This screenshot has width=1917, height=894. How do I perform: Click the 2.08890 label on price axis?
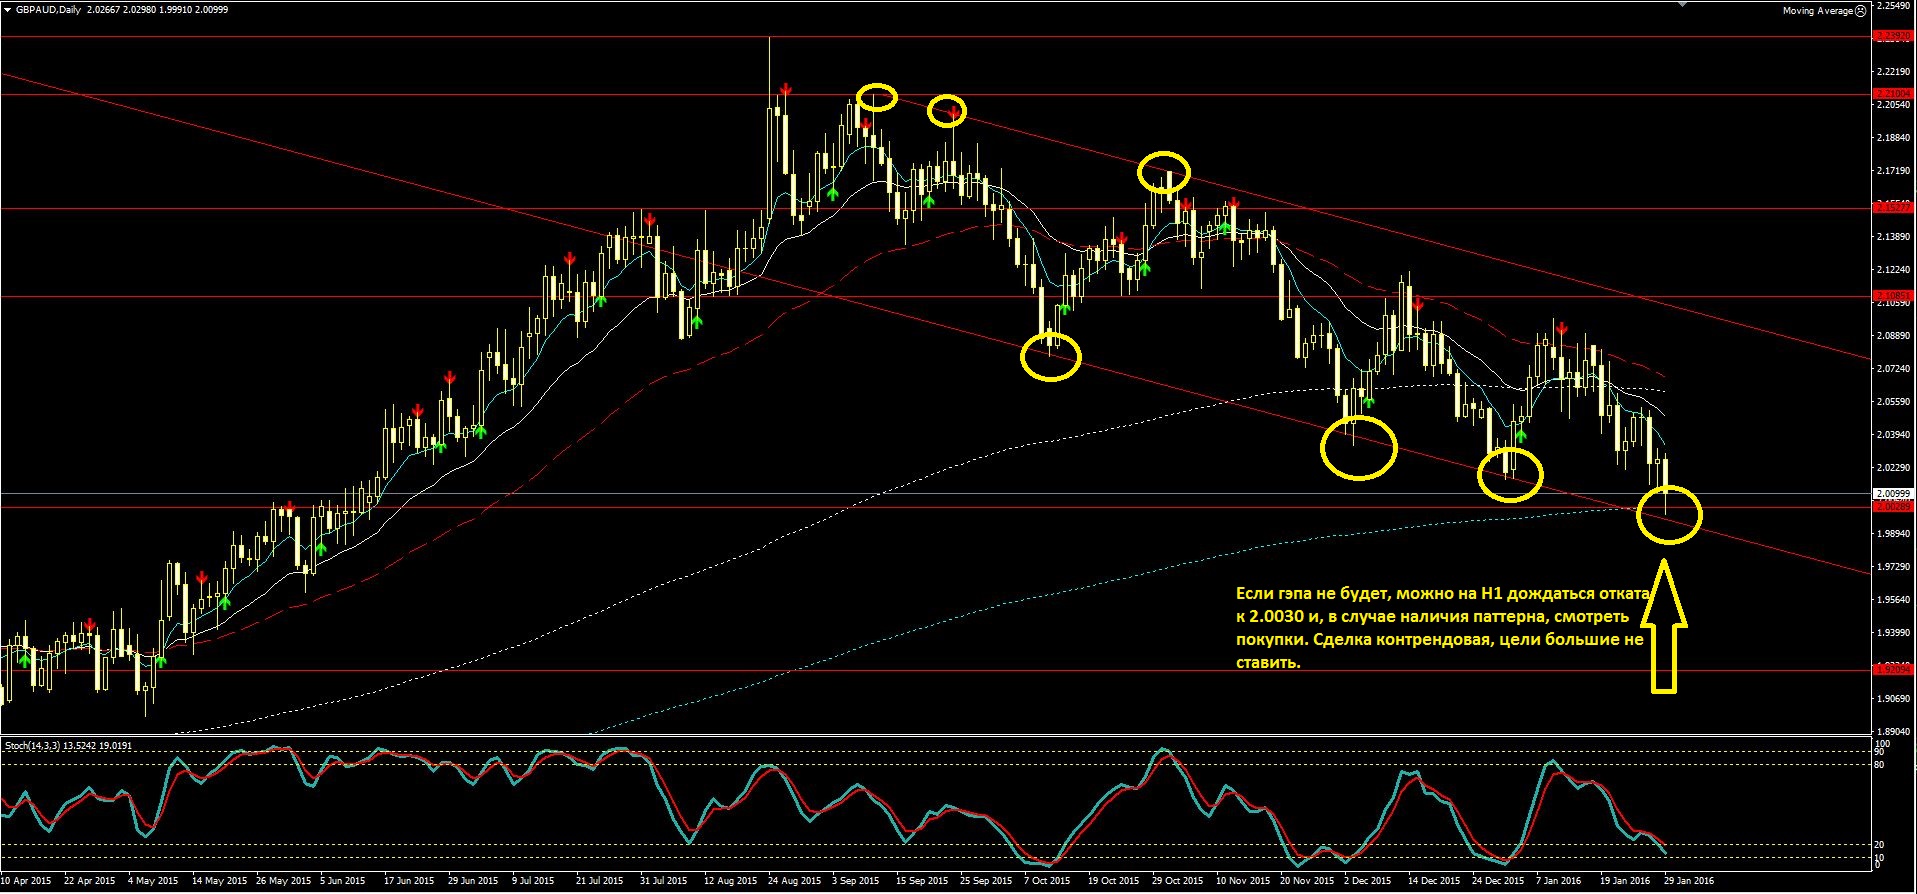click(x=1895, y=336)
